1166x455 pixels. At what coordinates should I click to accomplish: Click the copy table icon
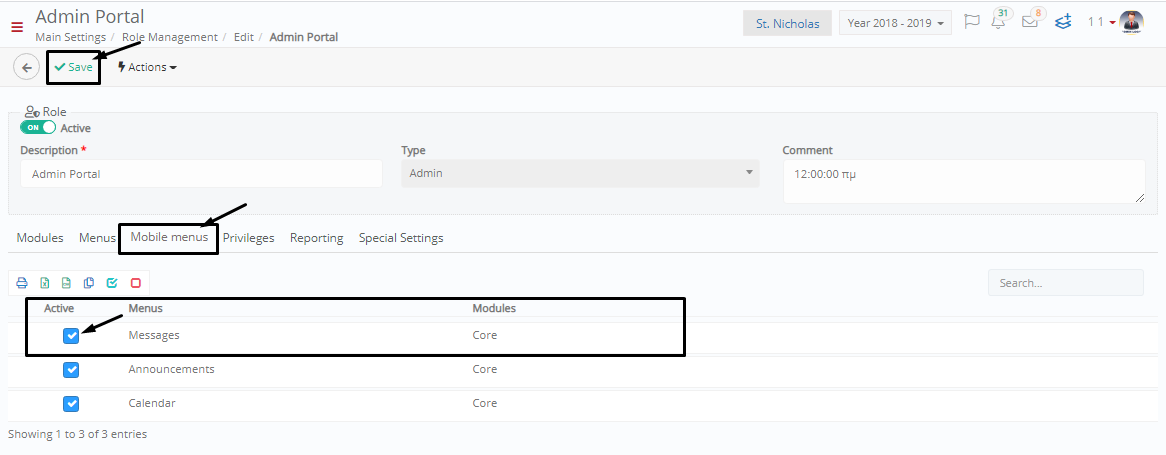(x=89, y=283)
